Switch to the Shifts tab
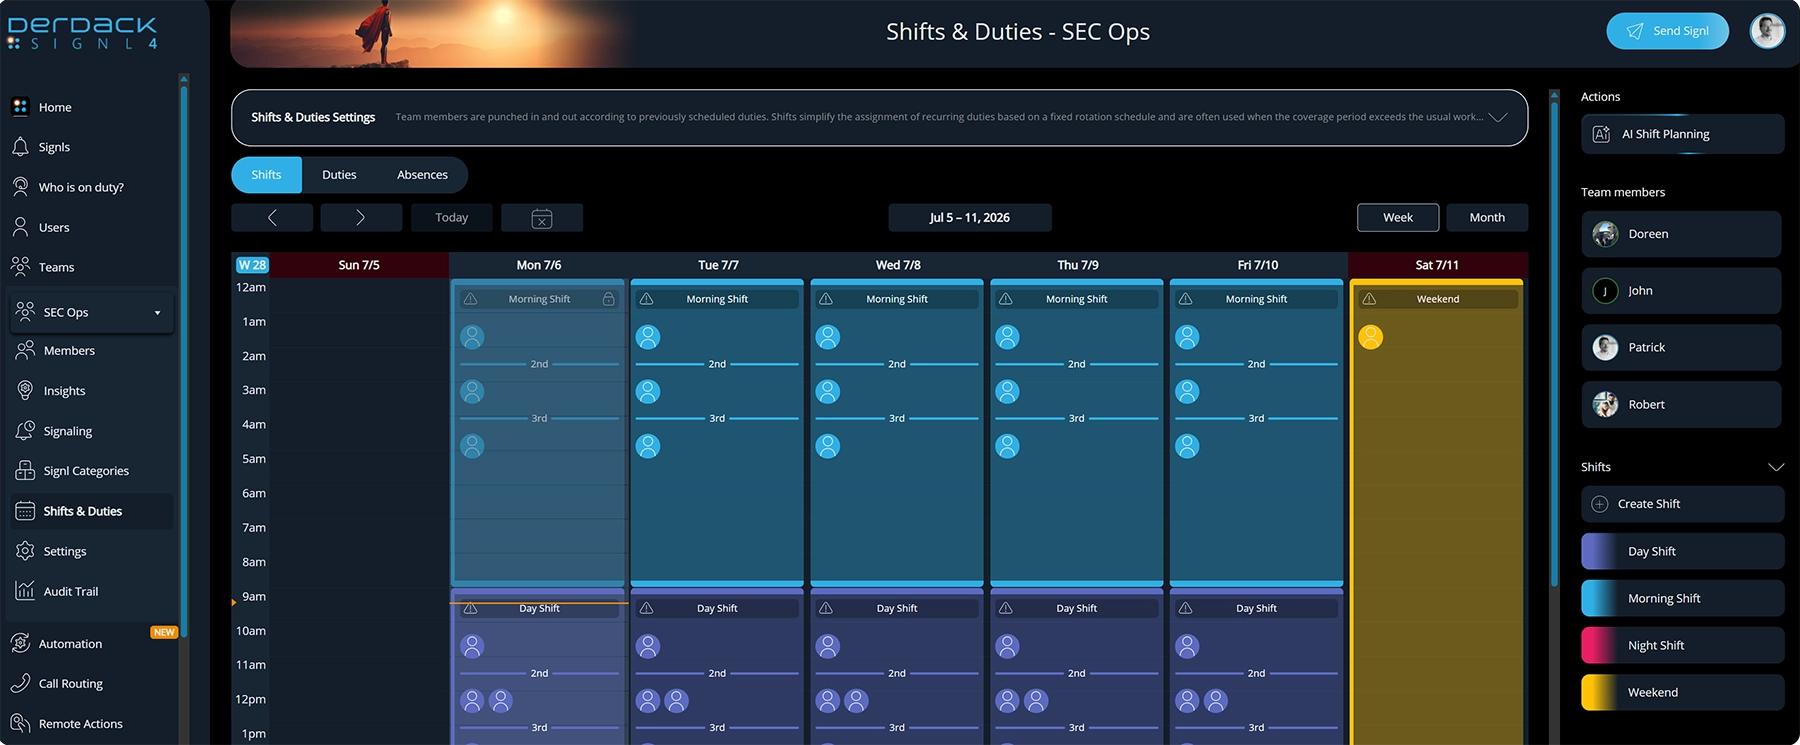 pyautogui.click(x=266, y=175)
